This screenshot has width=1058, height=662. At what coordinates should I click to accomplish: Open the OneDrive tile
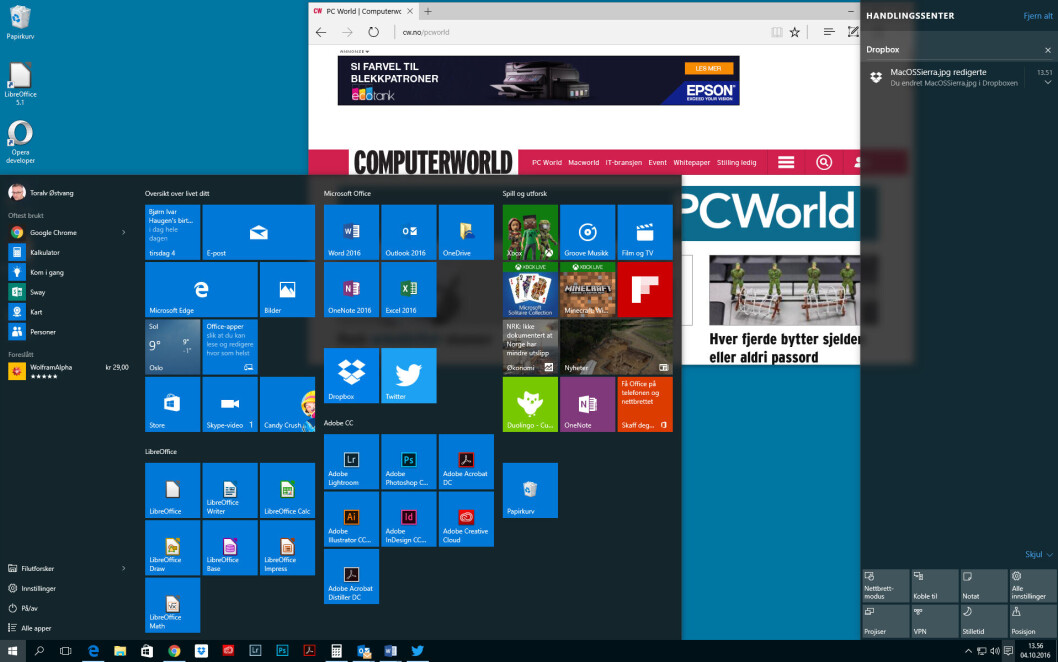pos(466,232)
